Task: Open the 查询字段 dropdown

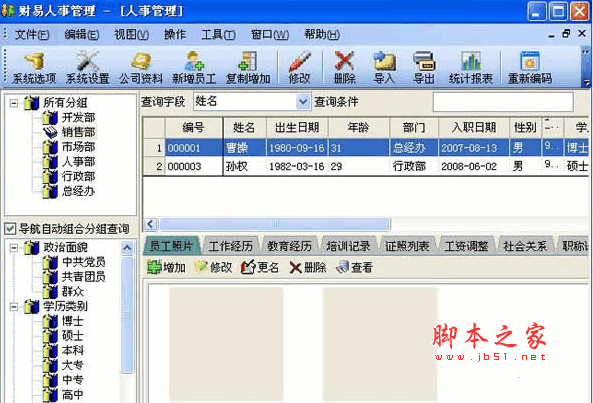Action: click(303, 101)
